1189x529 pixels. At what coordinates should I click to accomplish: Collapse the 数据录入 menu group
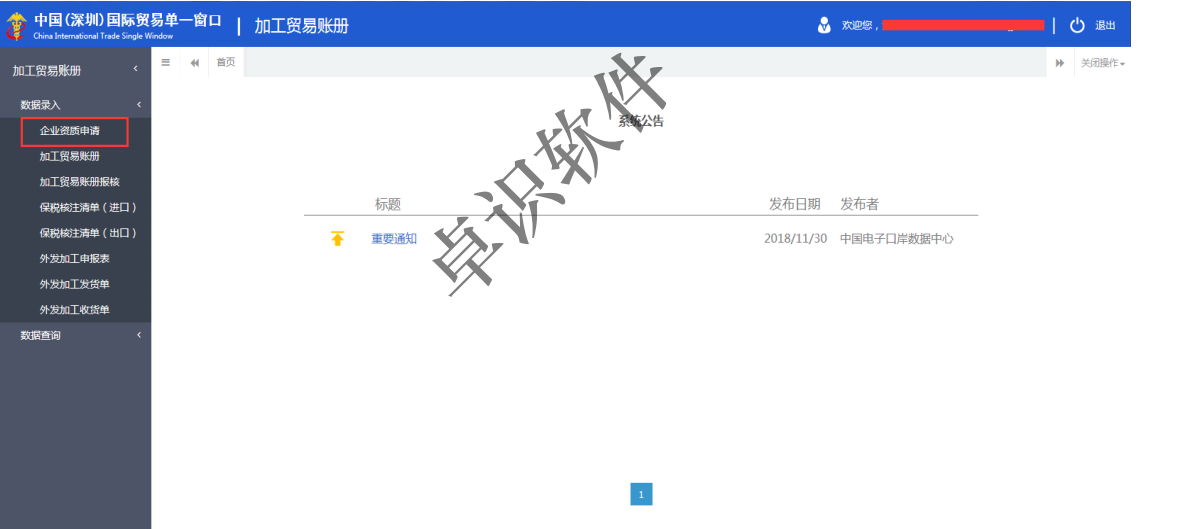(139, 105)
